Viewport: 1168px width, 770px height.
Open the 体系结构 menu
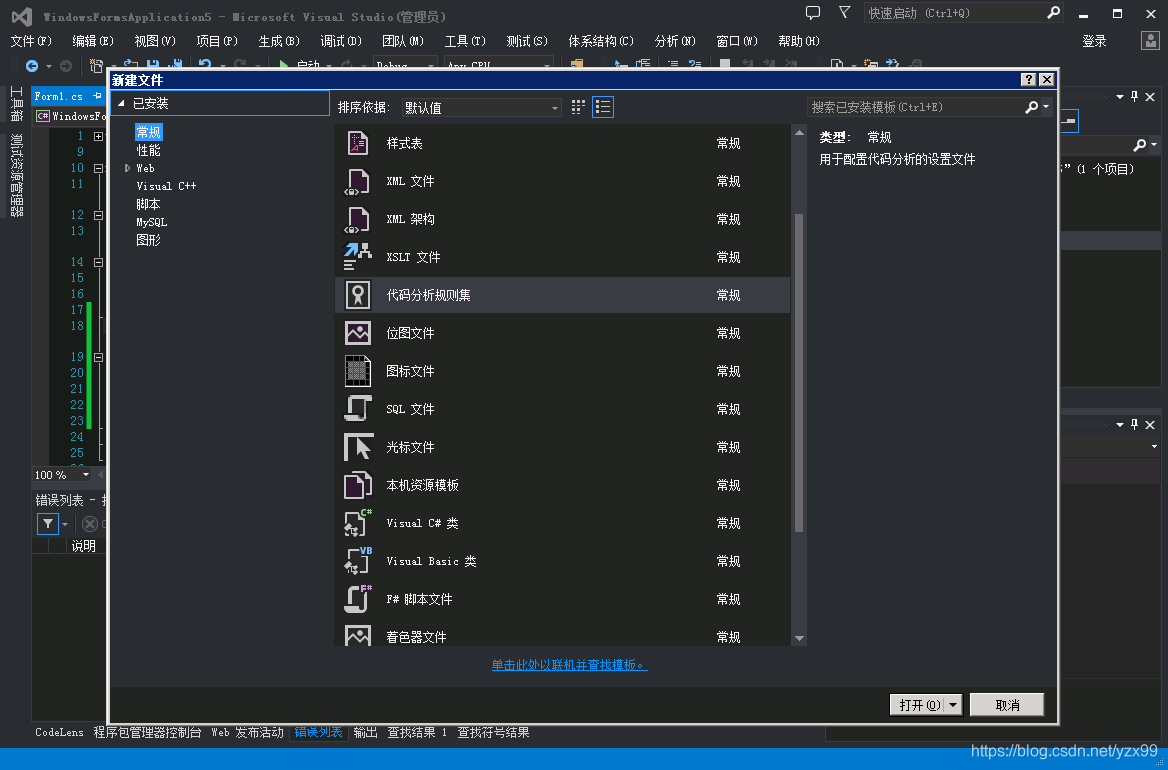pos(601,41)
